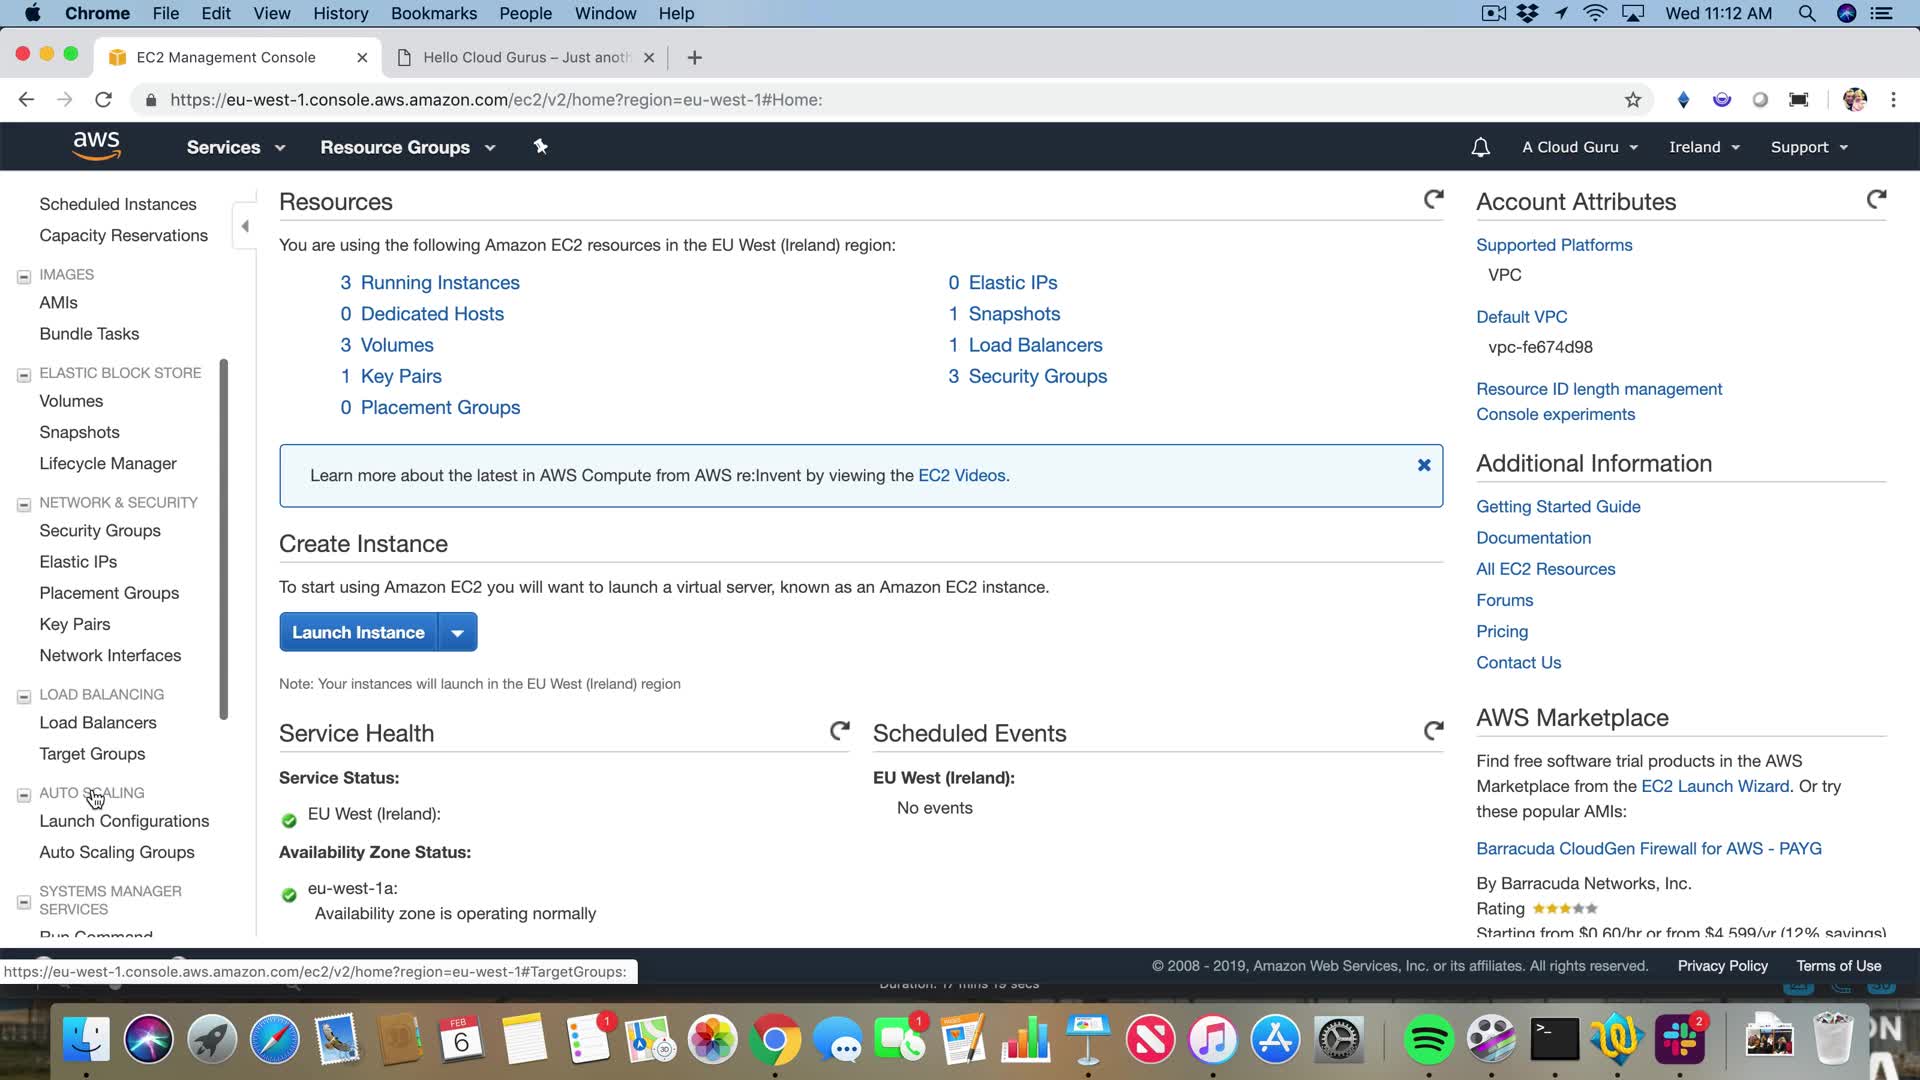Click the Launch Instance button

(358, 633)
